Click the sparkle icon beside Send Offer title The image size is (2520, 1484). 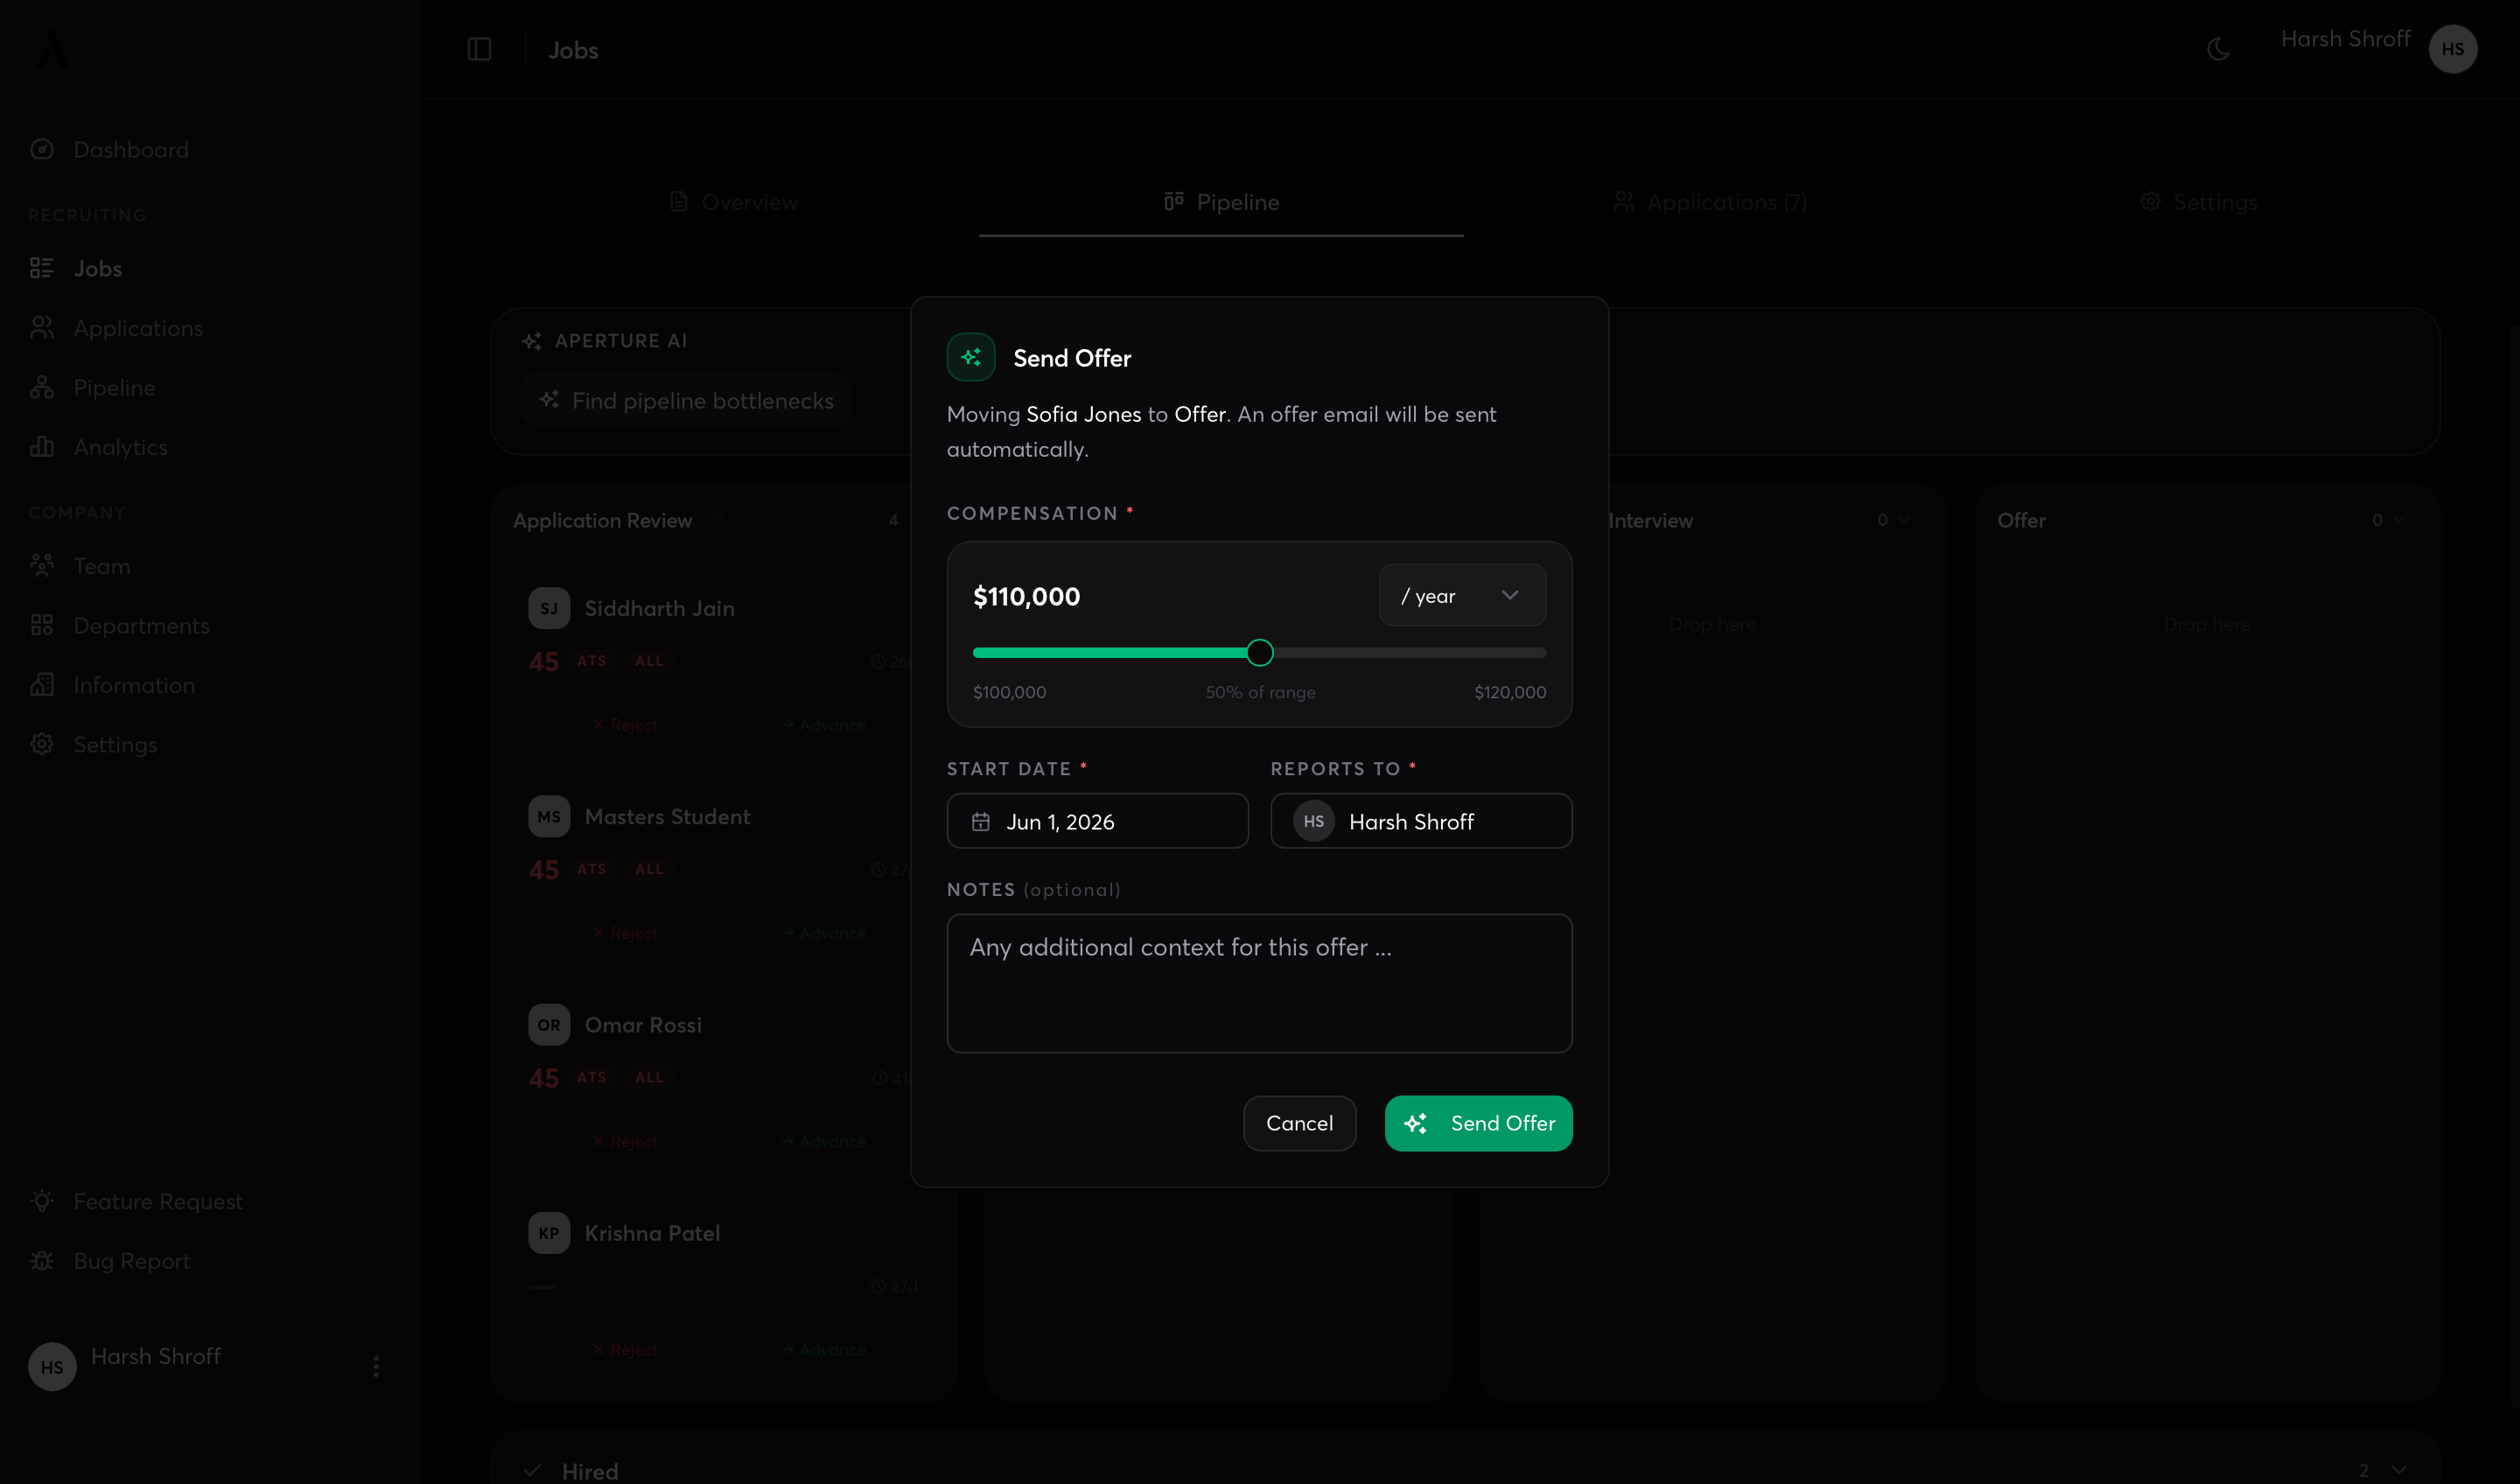coord(970,357)
